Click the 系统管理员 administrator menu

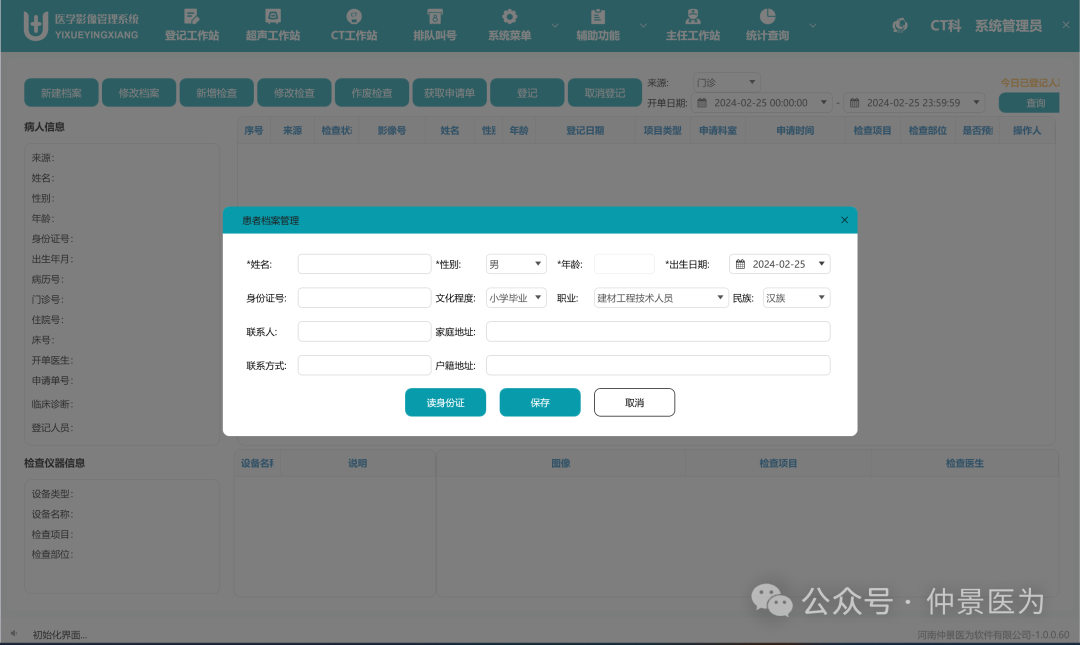1007,26
